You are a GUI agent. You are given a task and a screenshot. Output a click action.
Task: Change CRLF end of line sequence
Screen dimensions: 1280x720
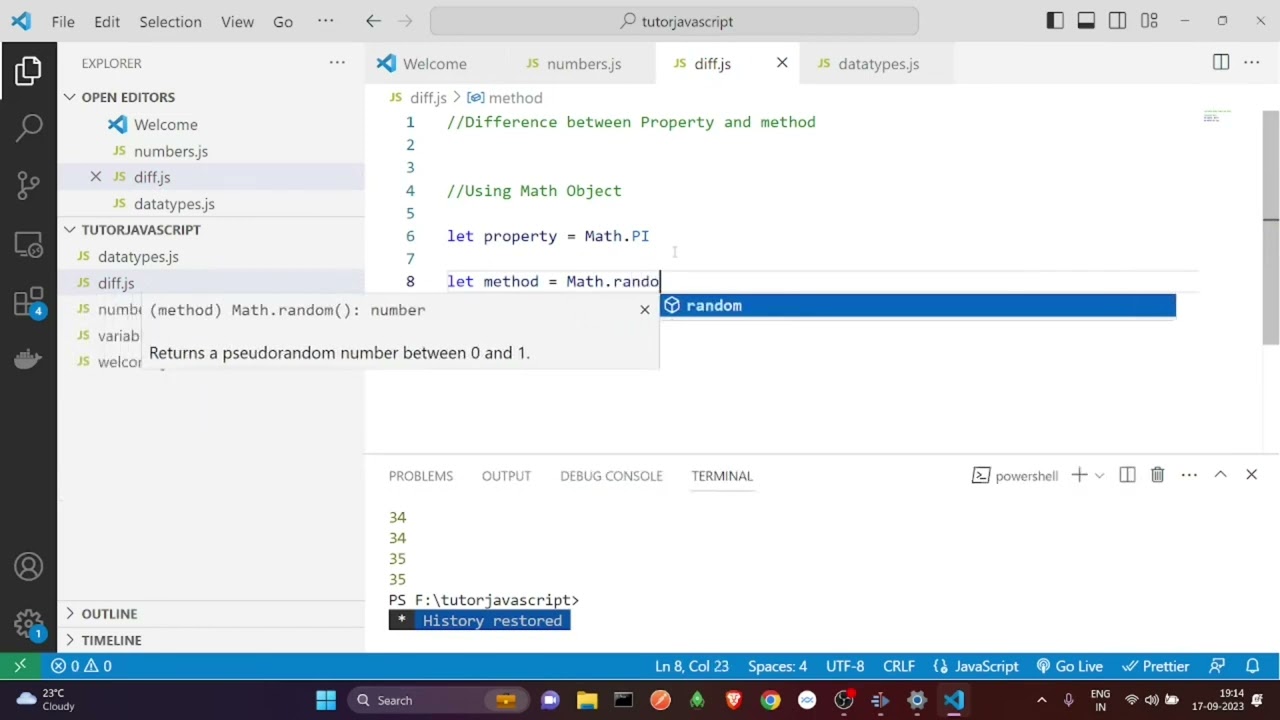point(898,666)
